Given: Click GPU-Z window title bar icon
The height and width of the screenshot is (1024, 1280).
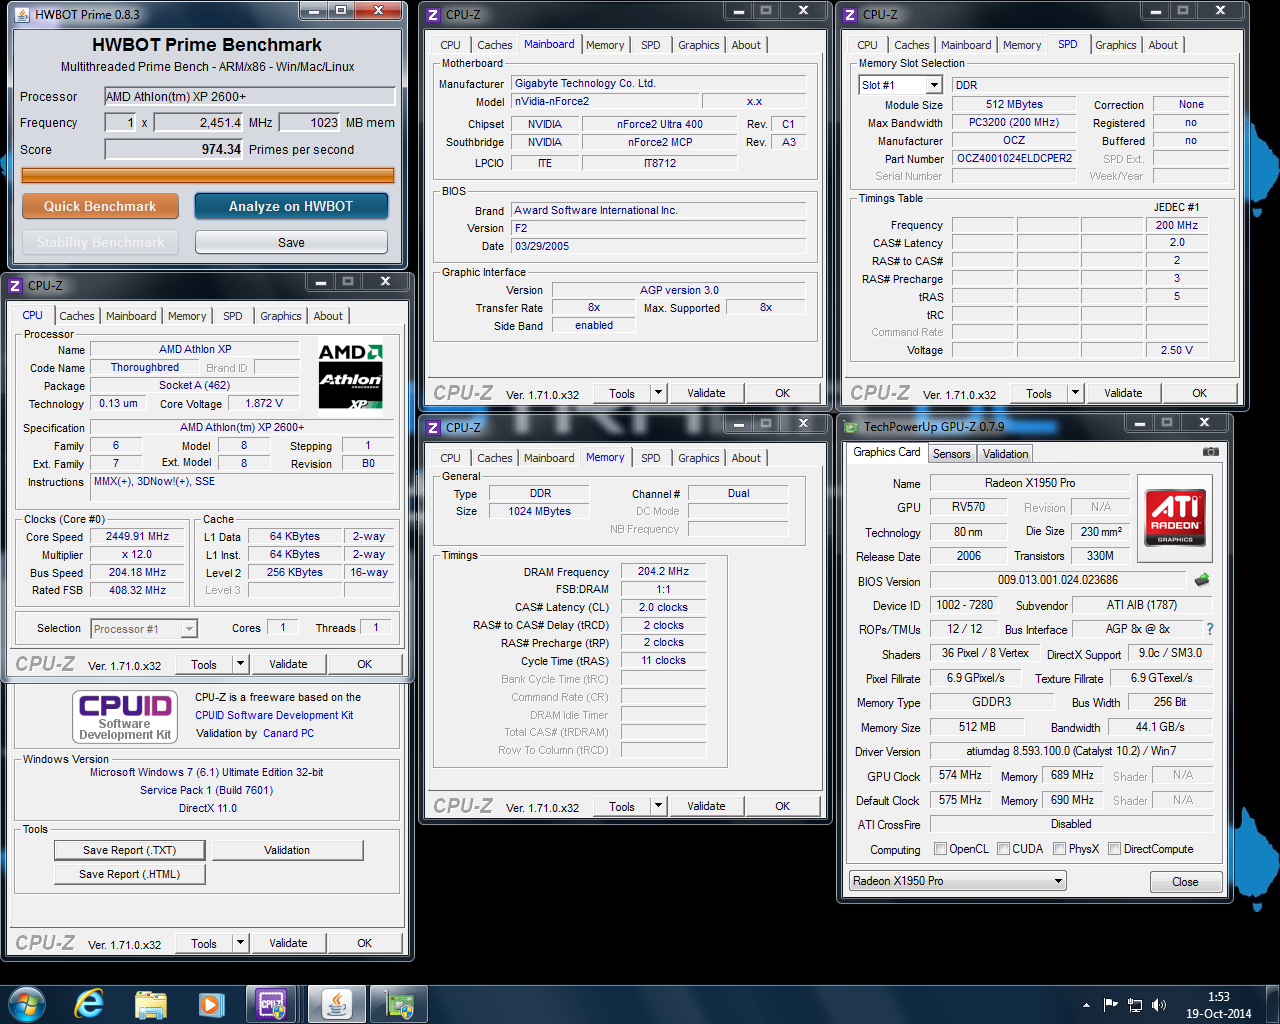Looking at the screenshot, I should pos(851,426).
